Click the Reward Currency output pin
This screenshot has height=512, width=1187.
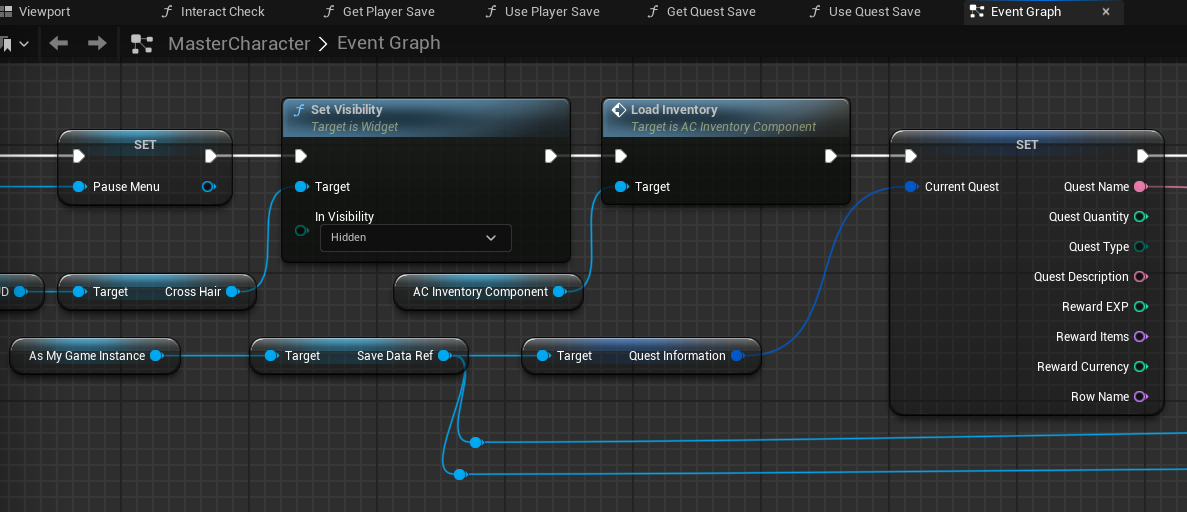click(1141, 367)
